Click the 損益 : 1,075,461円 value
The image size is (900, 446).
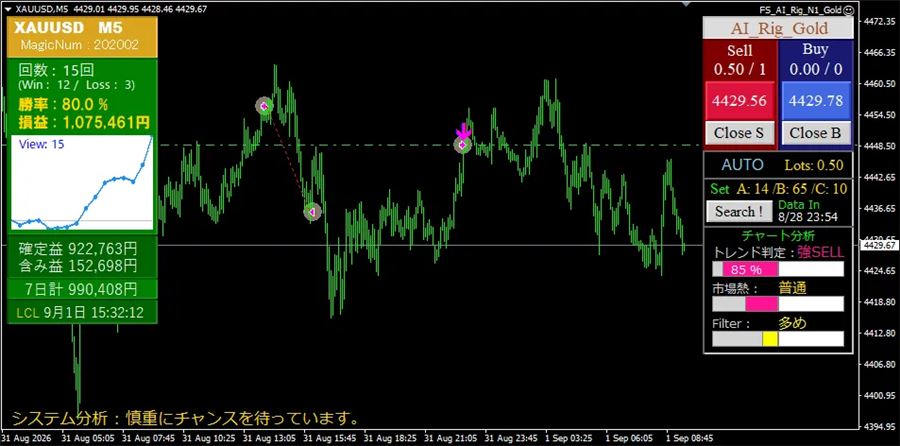[84, 122]
